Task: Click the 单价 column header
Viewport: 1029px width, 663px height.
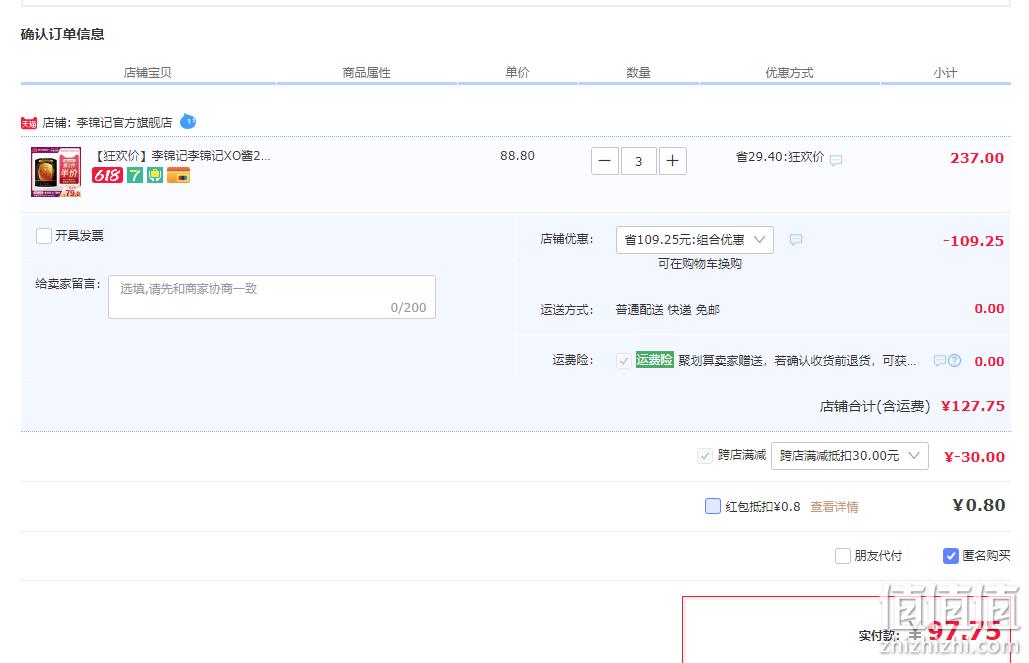Action: point(517,73)
